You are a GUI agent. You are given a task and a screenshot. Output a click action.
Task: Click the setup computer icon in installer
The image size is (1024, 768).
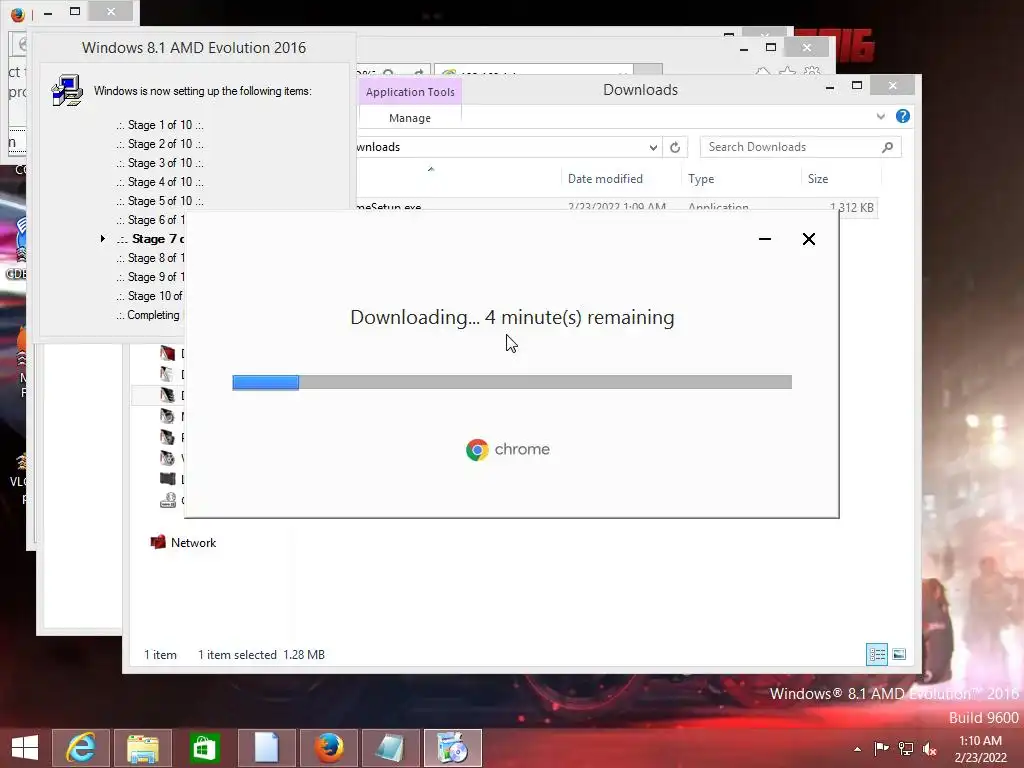[x=67, y=90]
